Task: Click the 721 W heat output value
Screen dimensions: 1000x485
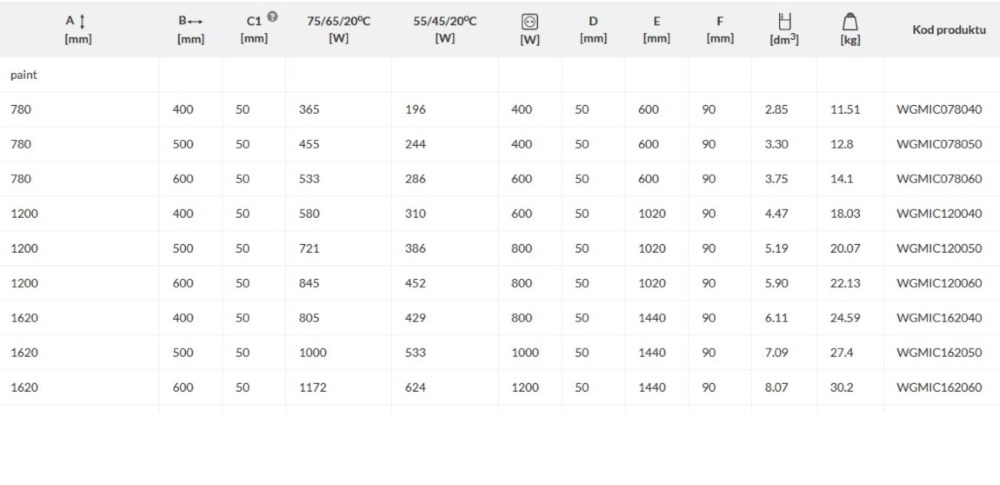Action: (309, 248)
